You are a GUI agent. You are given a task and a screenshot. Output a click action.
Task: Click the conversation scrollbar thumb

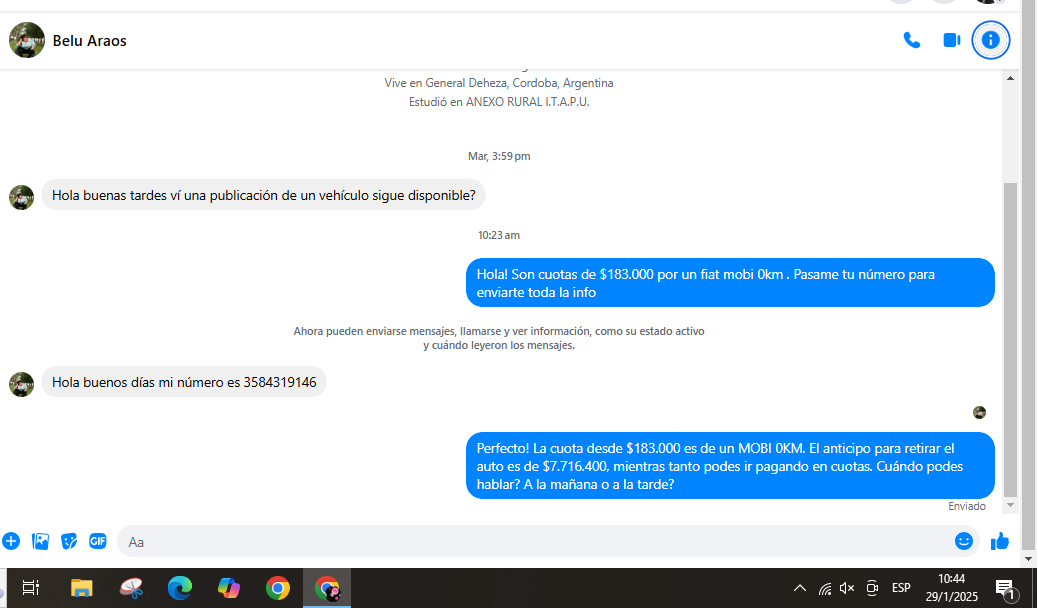pos(1011,339)
